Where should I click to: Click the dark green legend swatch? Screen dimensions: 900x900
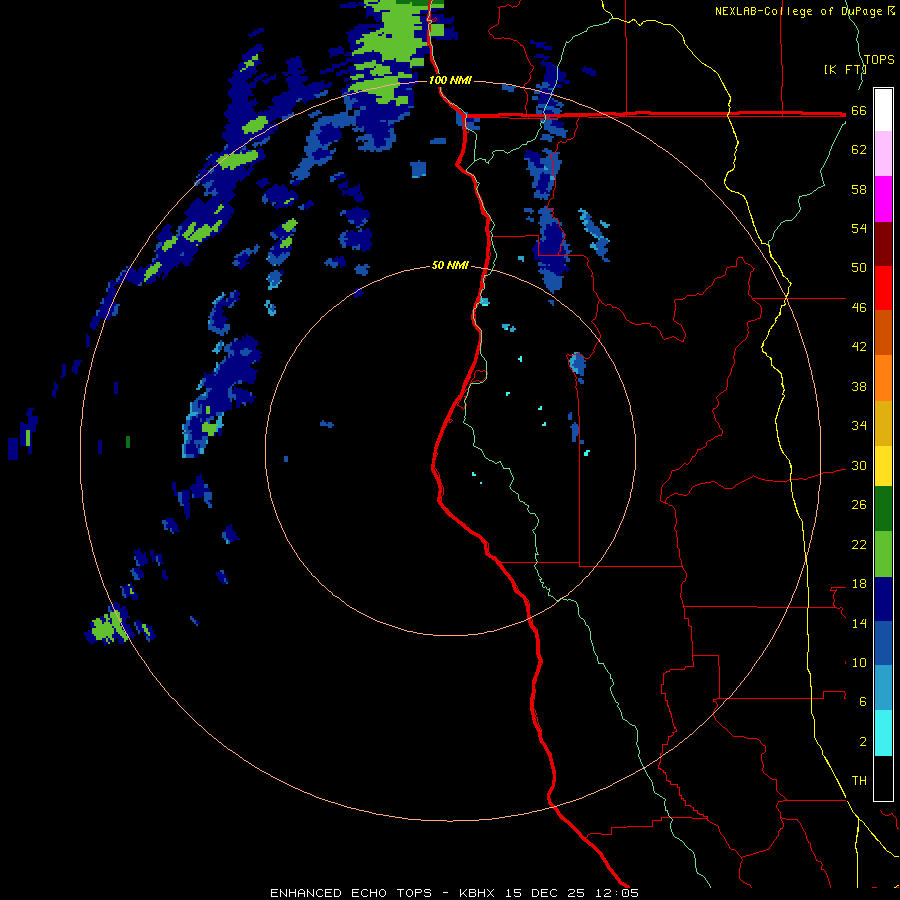click(x=883, y=509)
